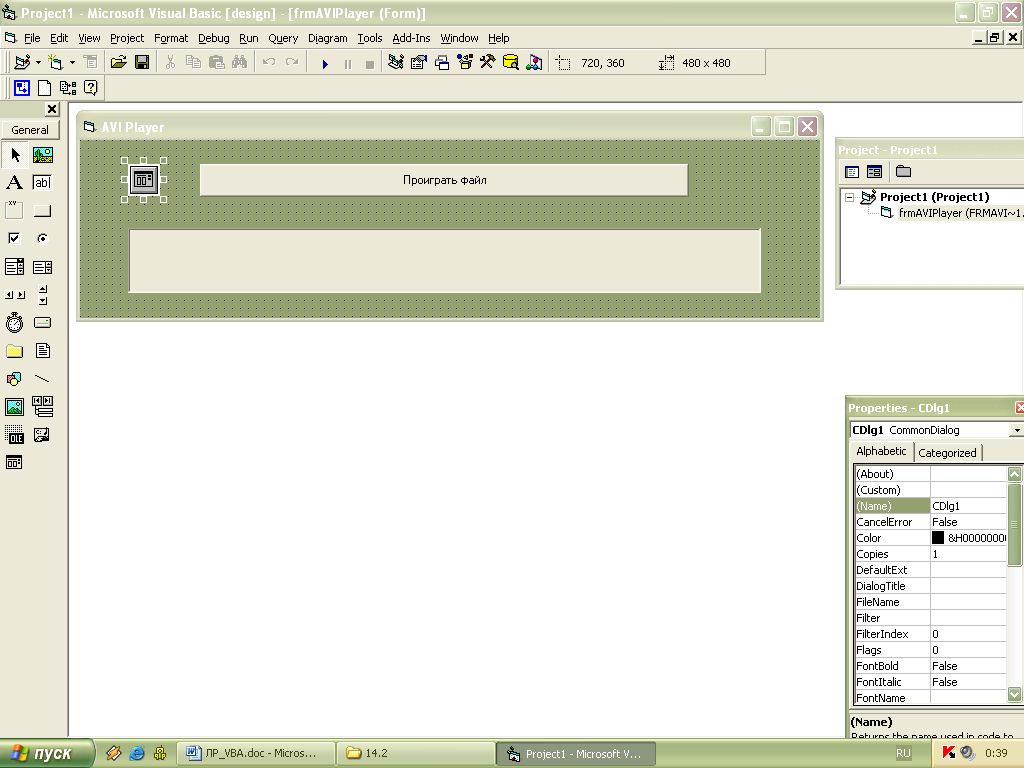
Task: Click the (Name) property value field
Action: (x=968, y=506)
